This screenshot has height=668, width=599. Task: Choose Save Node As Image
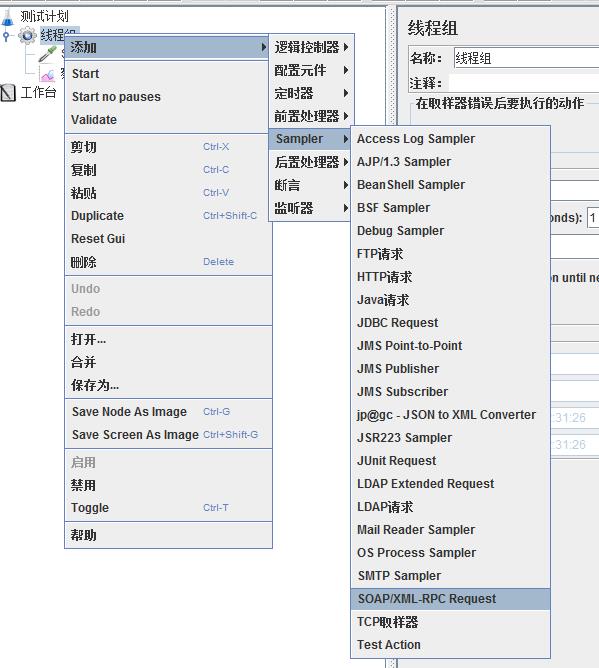point(168,412)
